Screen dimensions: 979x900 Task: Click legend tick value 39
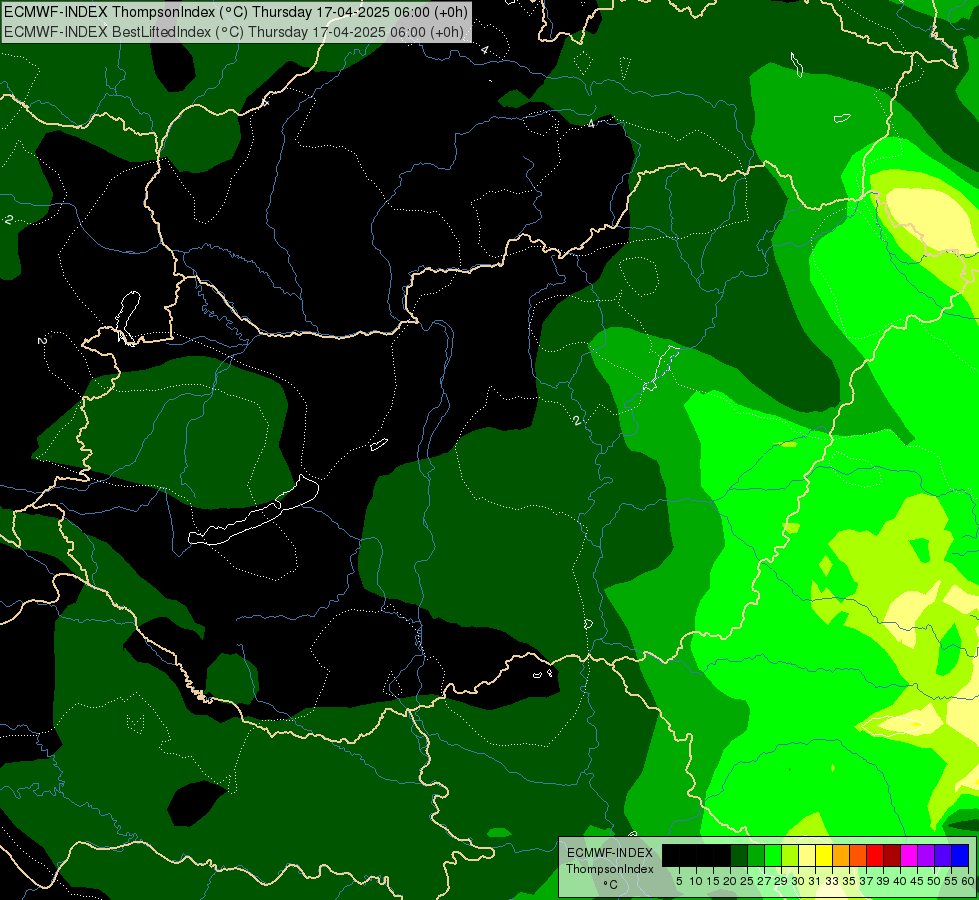(883, 881)
